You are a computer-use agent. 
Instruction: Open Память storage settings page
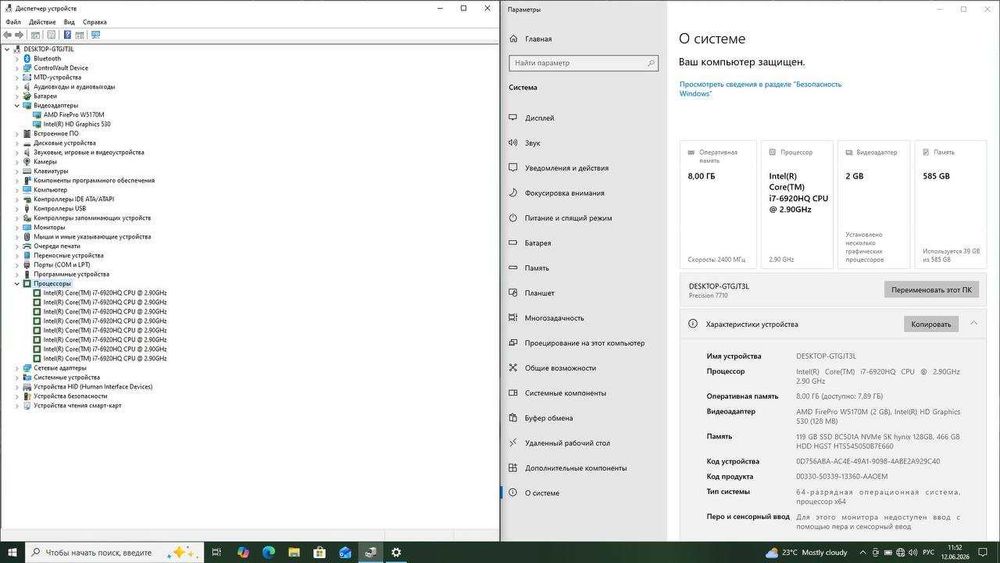(x=536, y=268)
